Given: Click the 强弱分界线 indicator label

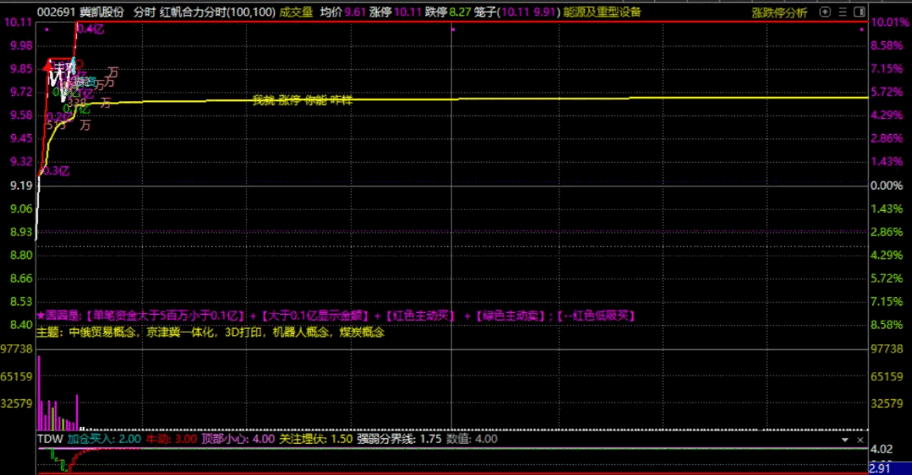Looking at the screenshot, I should [384, 439].
